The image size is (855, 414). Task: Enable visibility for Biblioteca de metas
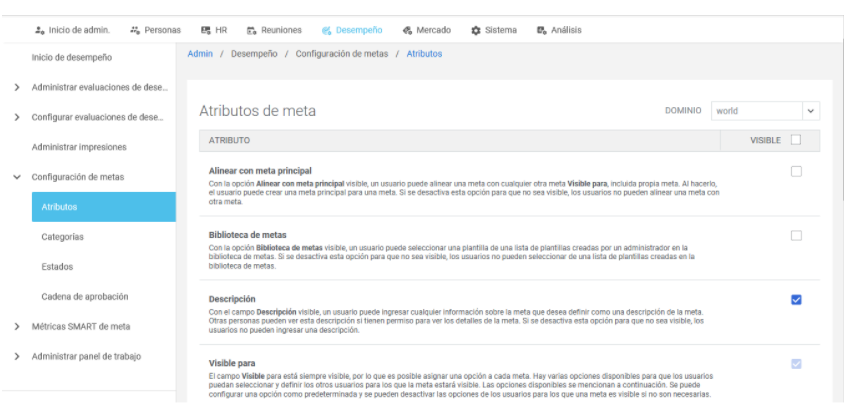[x=796, y=236]
